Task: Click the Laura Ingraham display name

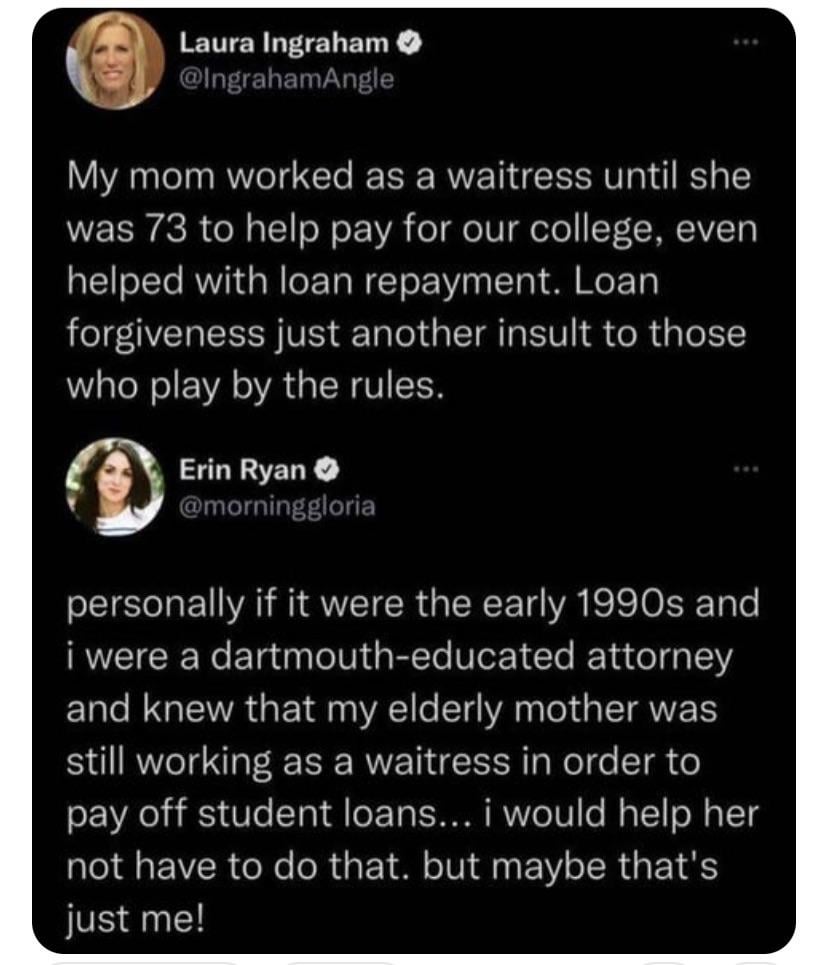Action: click(286, 44)
